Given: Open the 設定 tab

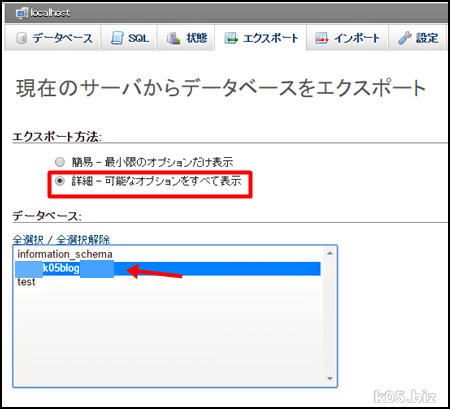Looking at the screenshot, I should 417,38.
